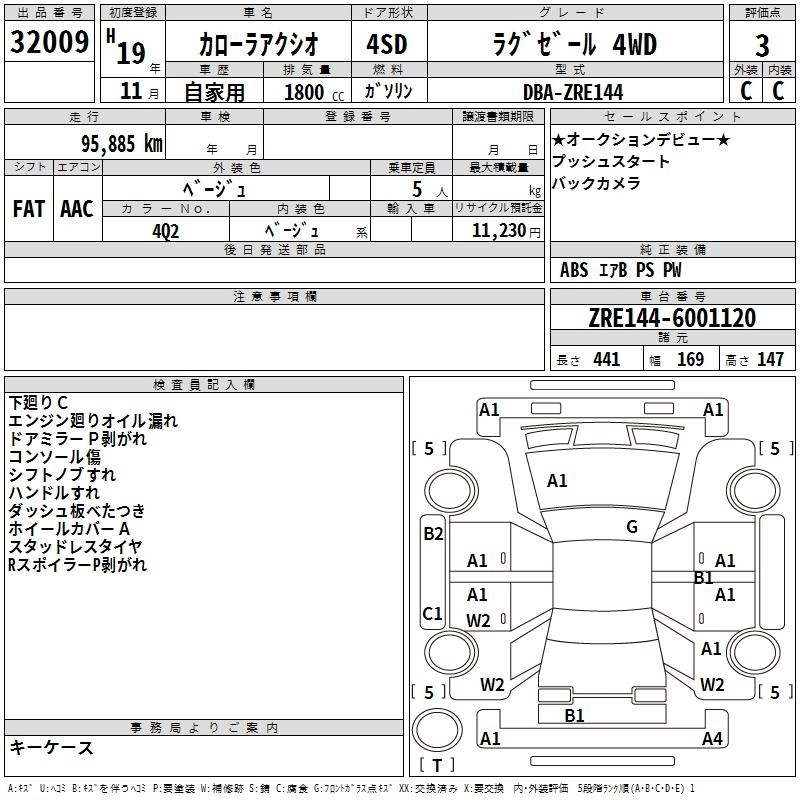The width and height of the screenshot is (800, 800).
Task: Select the color number 4Q2
Action: (166, 229)
